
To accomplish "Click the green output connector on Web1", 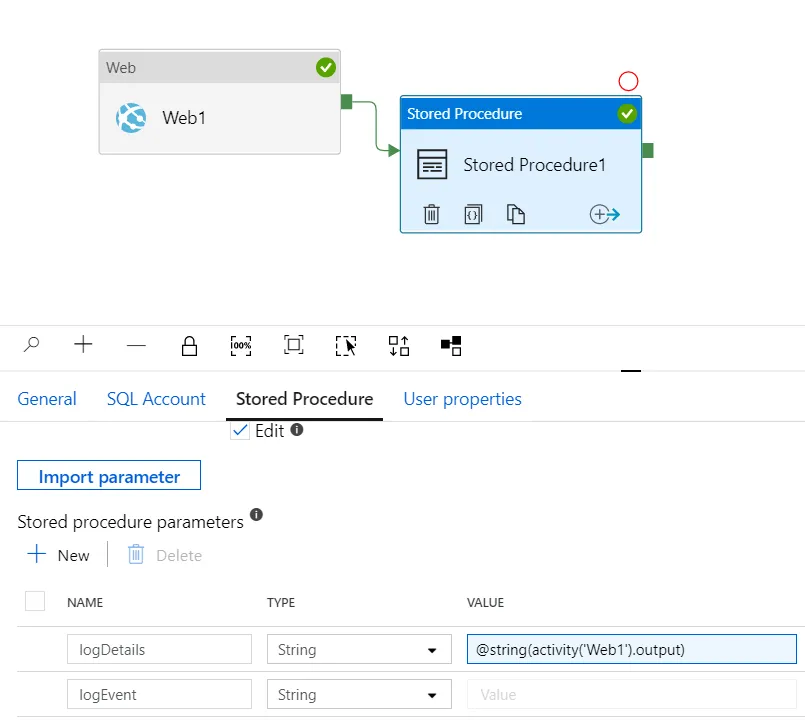I will [347, 102].
